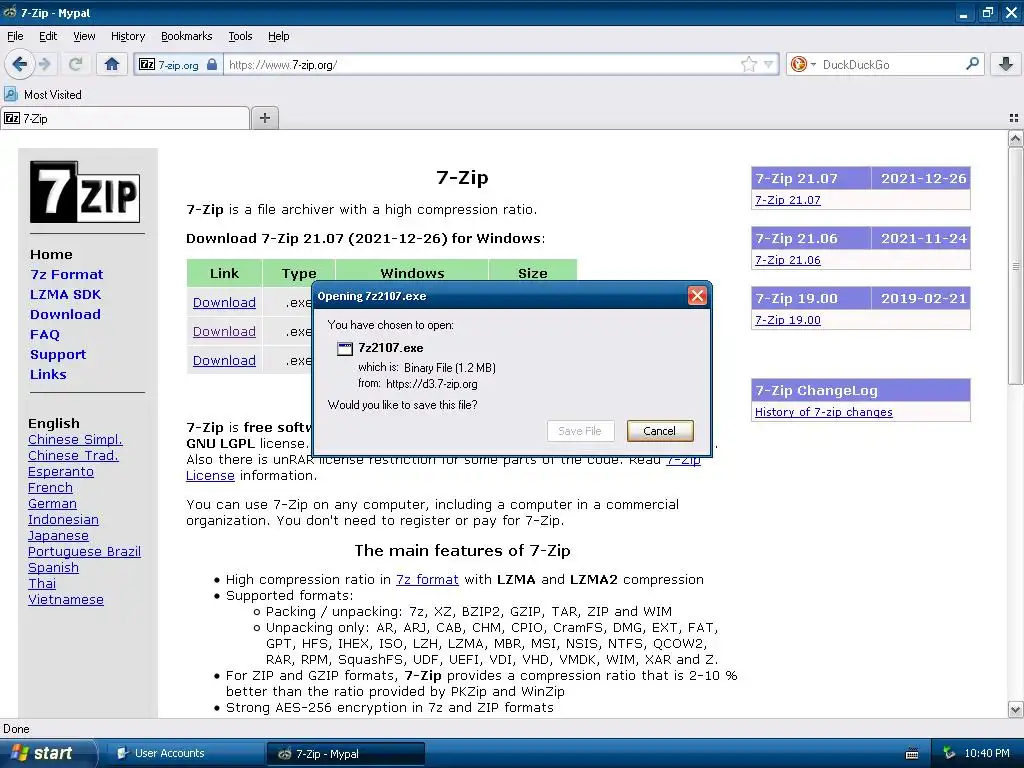The height and width of the screenshot is (768, 1024).
Task: Click the padlock site security icon
Action: [x=212, y=65]
